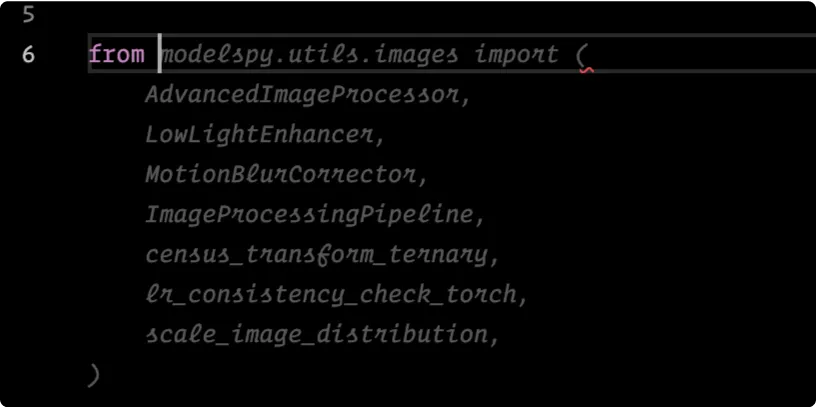Click scale_image_distribution in the suggestion
The width and height of the screenshot is (816, 407).
click(x=316, y=335)
